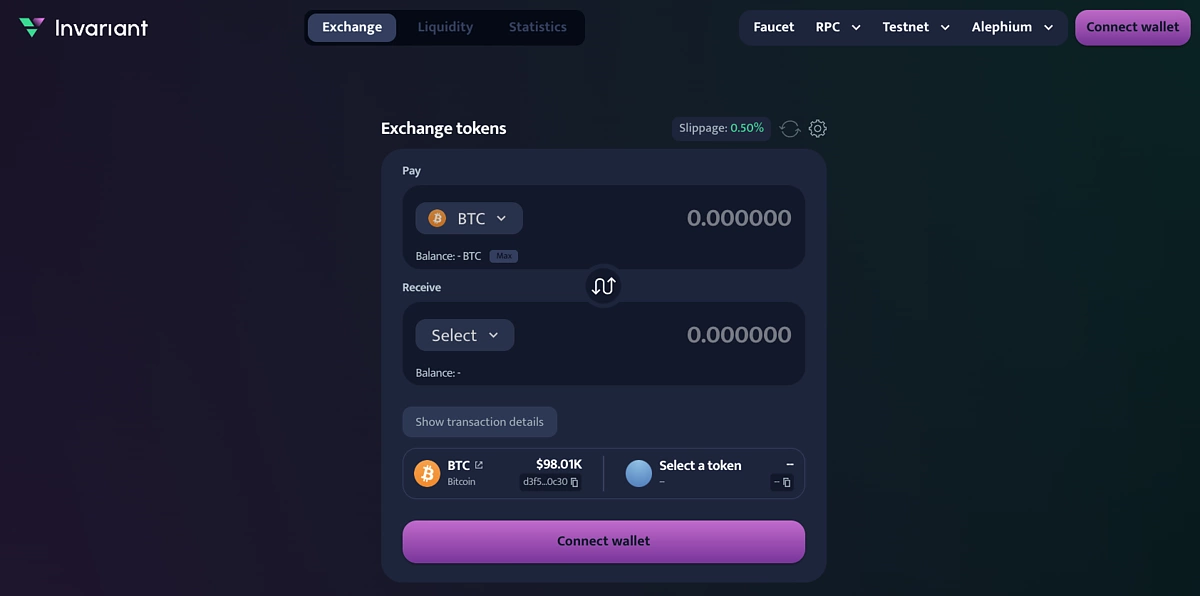Switch to the Liquidity tab
This screenshot has width=1200, height=596.
tap(445, 27)
